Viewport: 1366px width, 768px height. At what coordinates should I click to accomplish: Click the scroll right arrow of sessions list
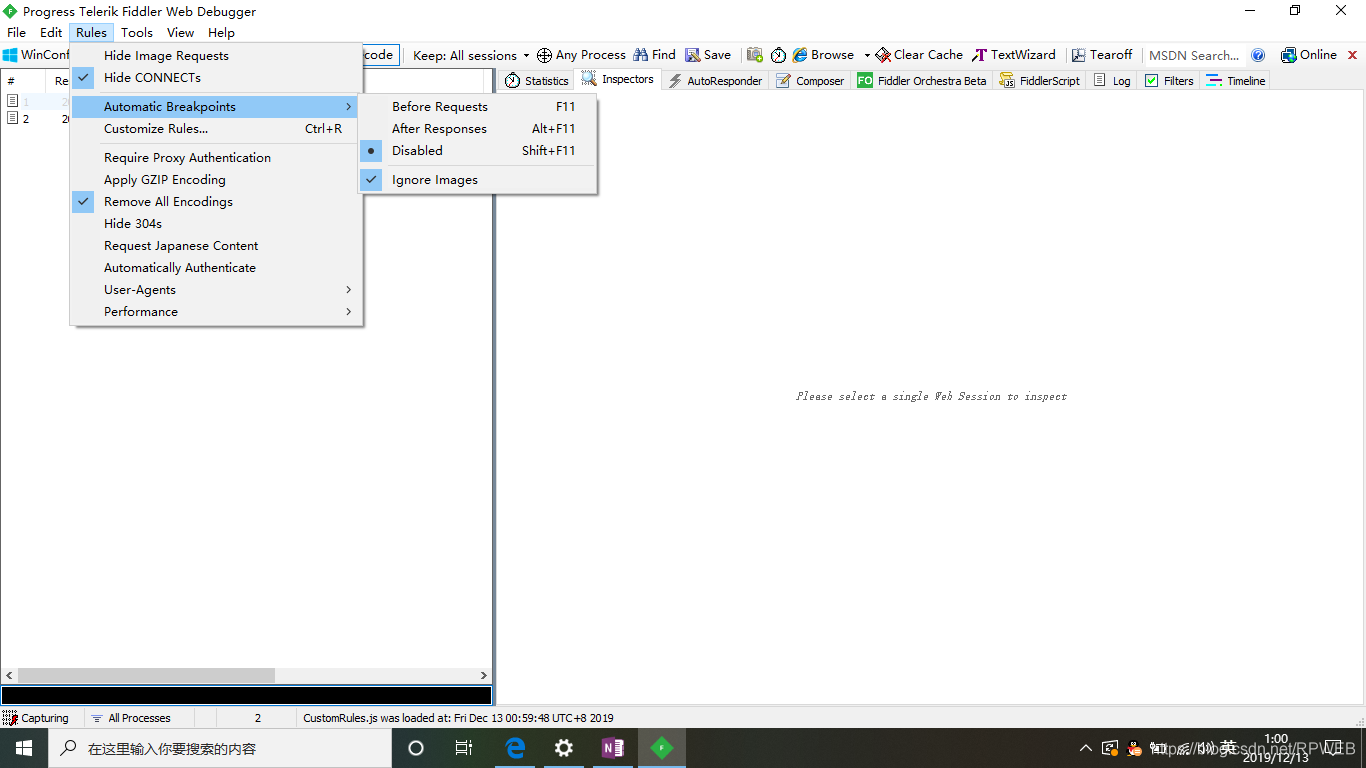[484, 676]
